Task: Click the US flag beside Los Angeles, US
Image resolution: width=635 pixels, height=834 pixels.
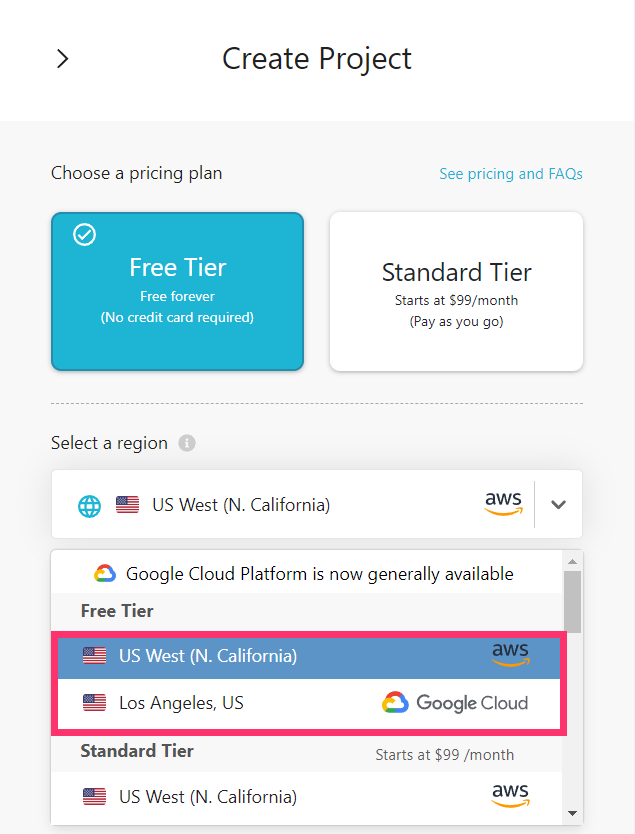Action: point(95,702)
